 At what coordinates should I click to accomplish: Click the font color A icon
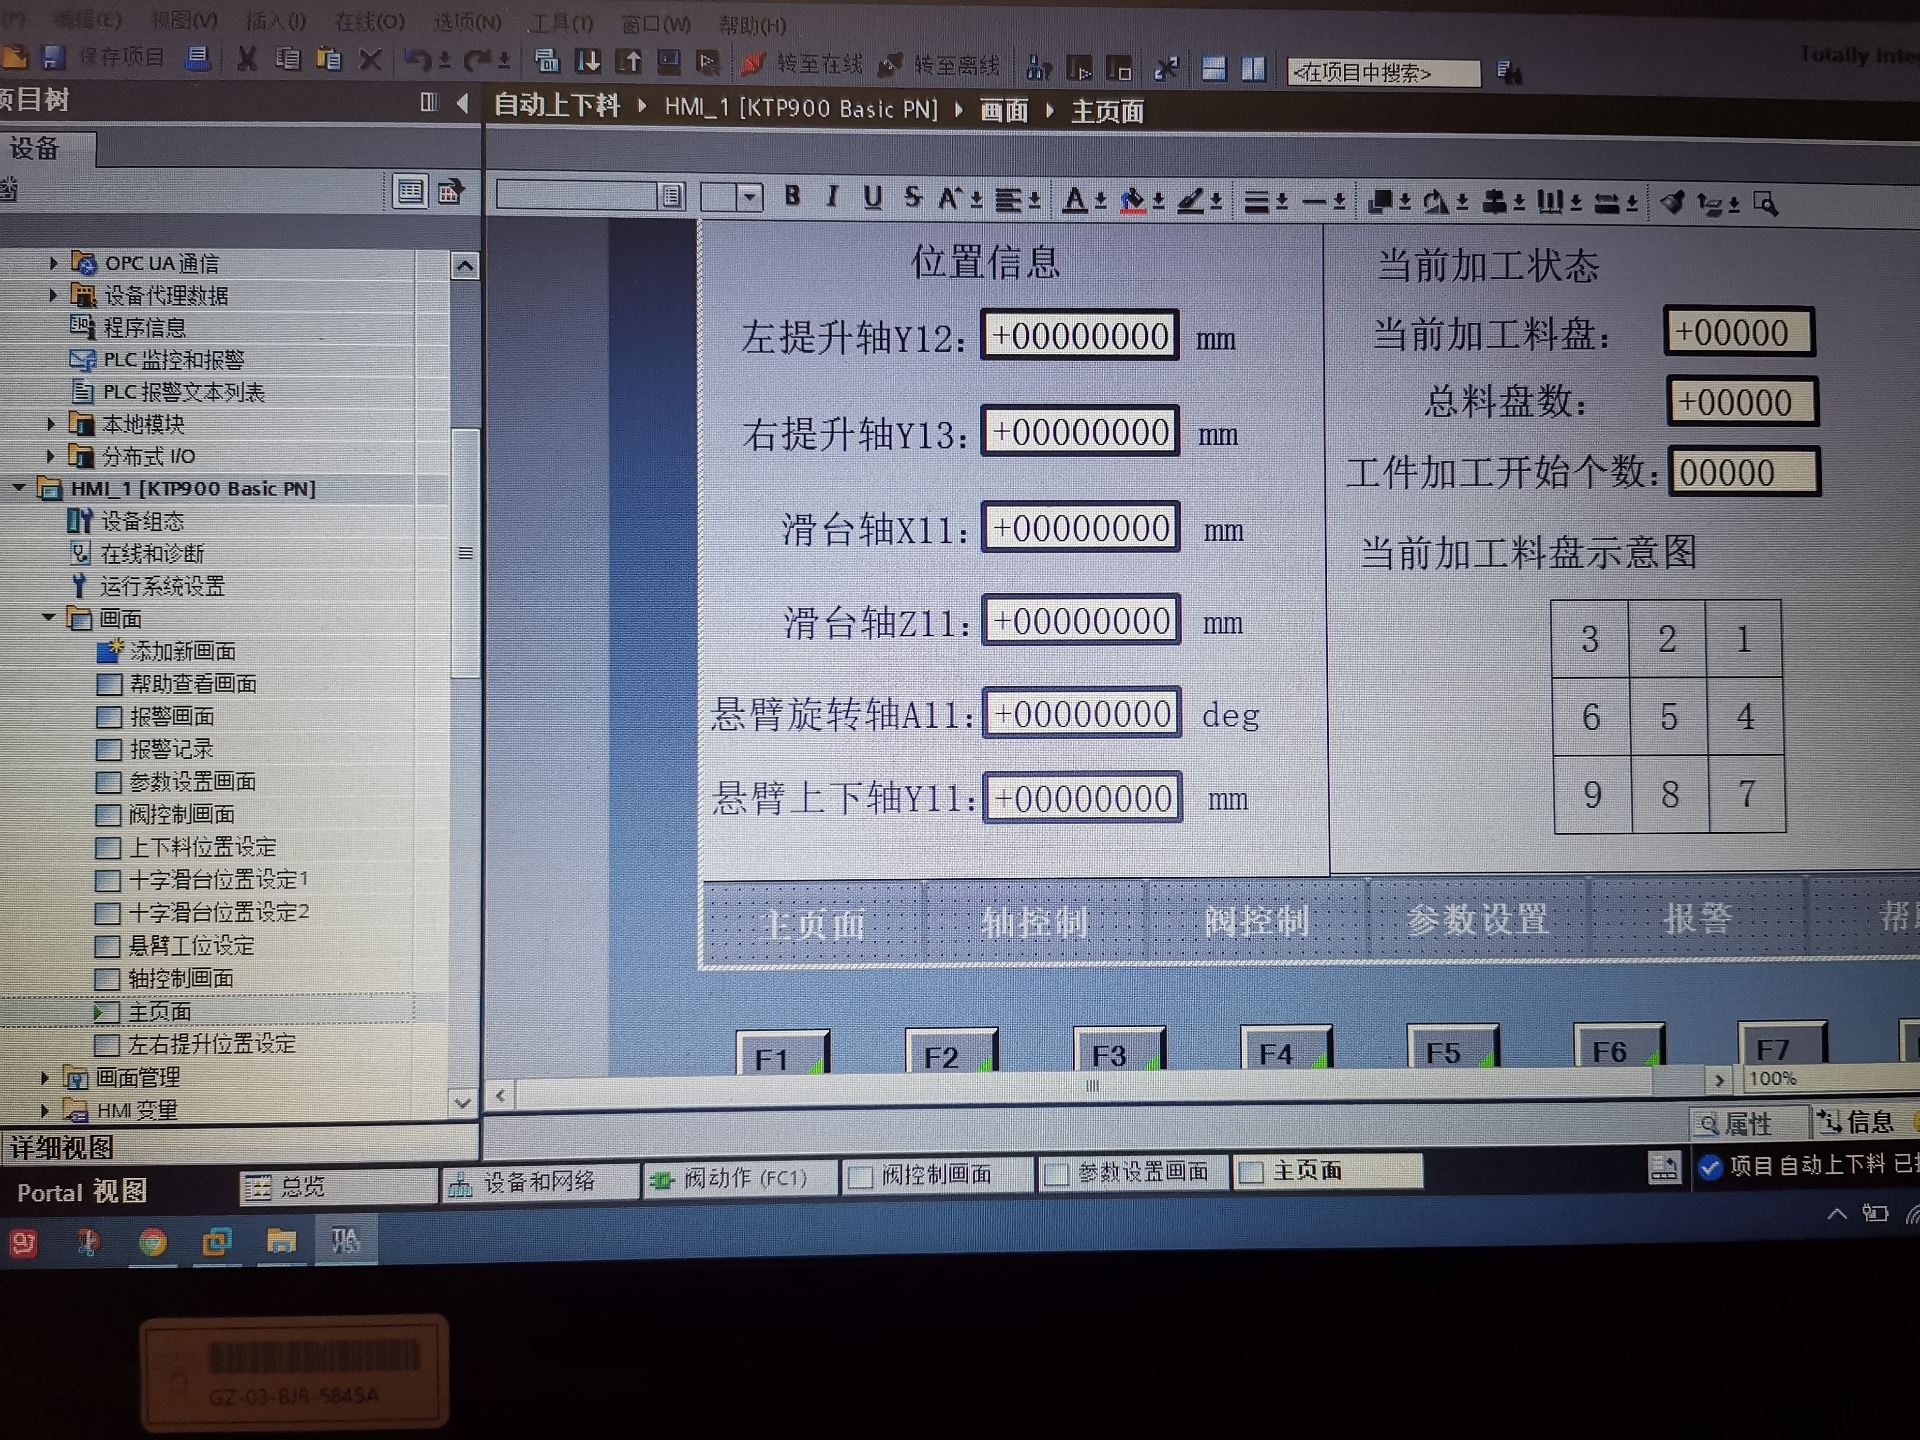click(x=1074, y=200)
